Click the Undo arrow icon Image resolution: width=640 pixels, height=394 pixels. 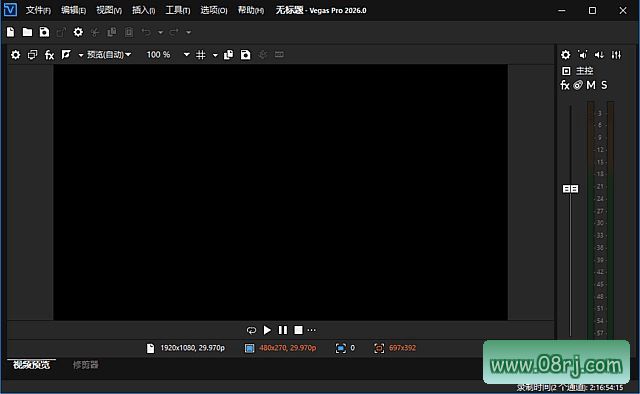coord(146,32)
